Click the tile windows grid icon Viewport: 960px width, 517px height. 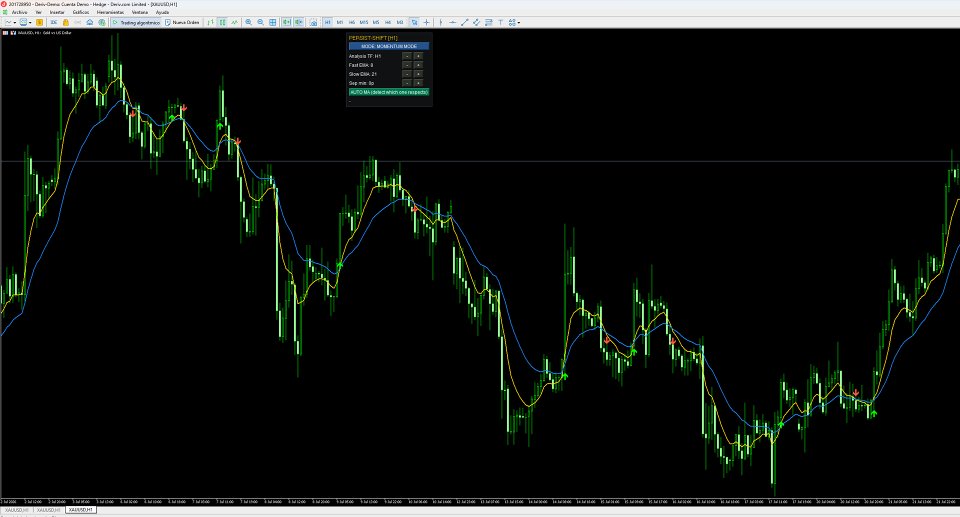(272, 23)
